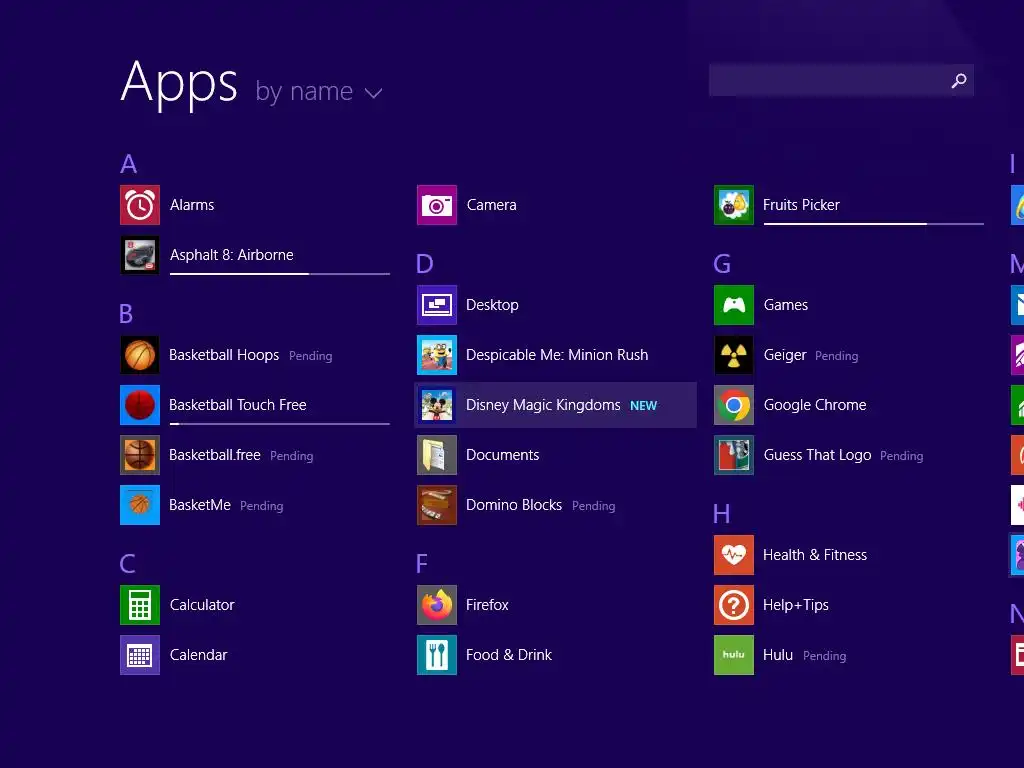Click the 'Google Chrome' label

coord(815,405)
